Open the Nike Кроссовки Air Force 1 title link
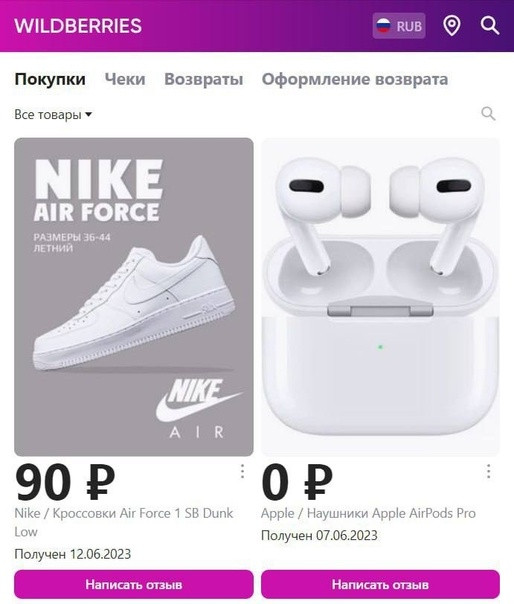Image resolution: width=514 pixels, height=604 pixels. click(124, 522)
